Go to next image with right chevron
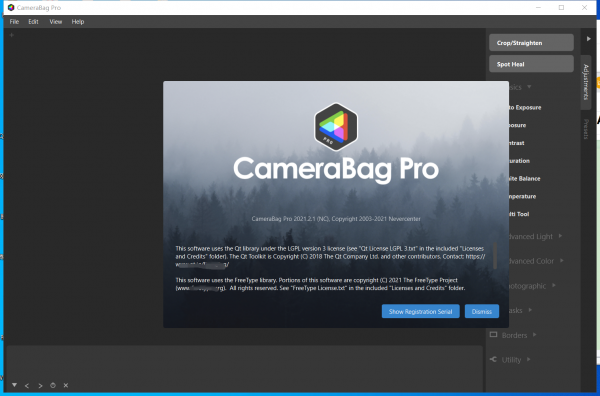 (40, 386)
